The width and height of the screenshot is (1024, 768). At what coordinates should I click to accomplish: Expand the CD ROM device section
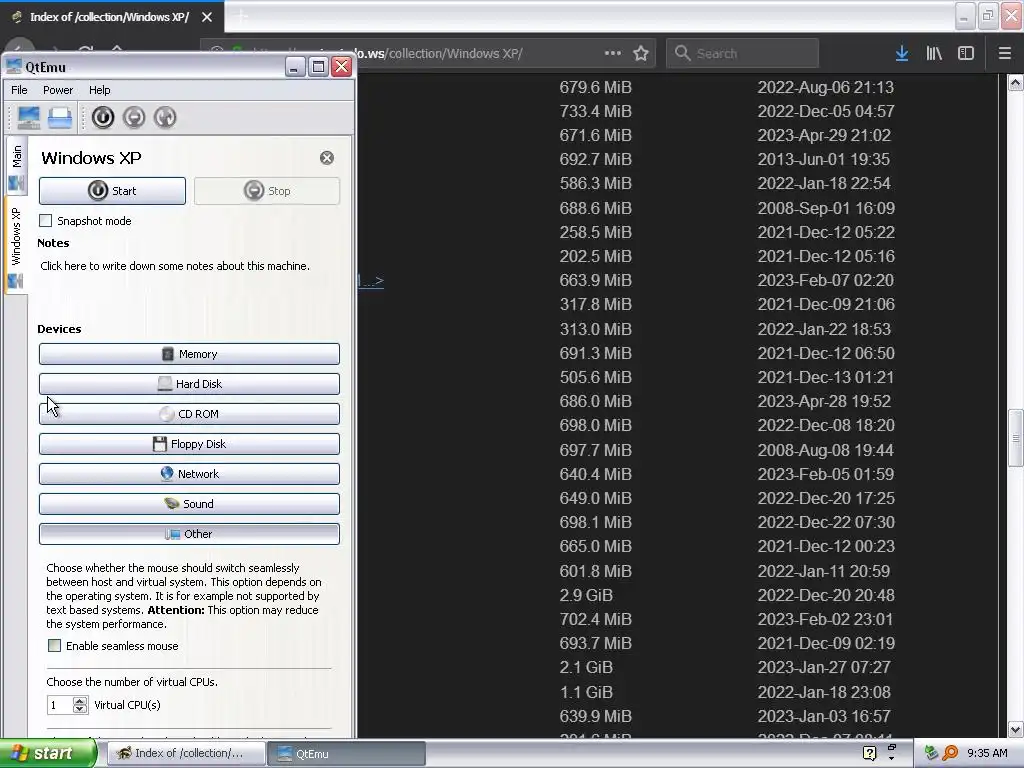(x=189, y=414)
